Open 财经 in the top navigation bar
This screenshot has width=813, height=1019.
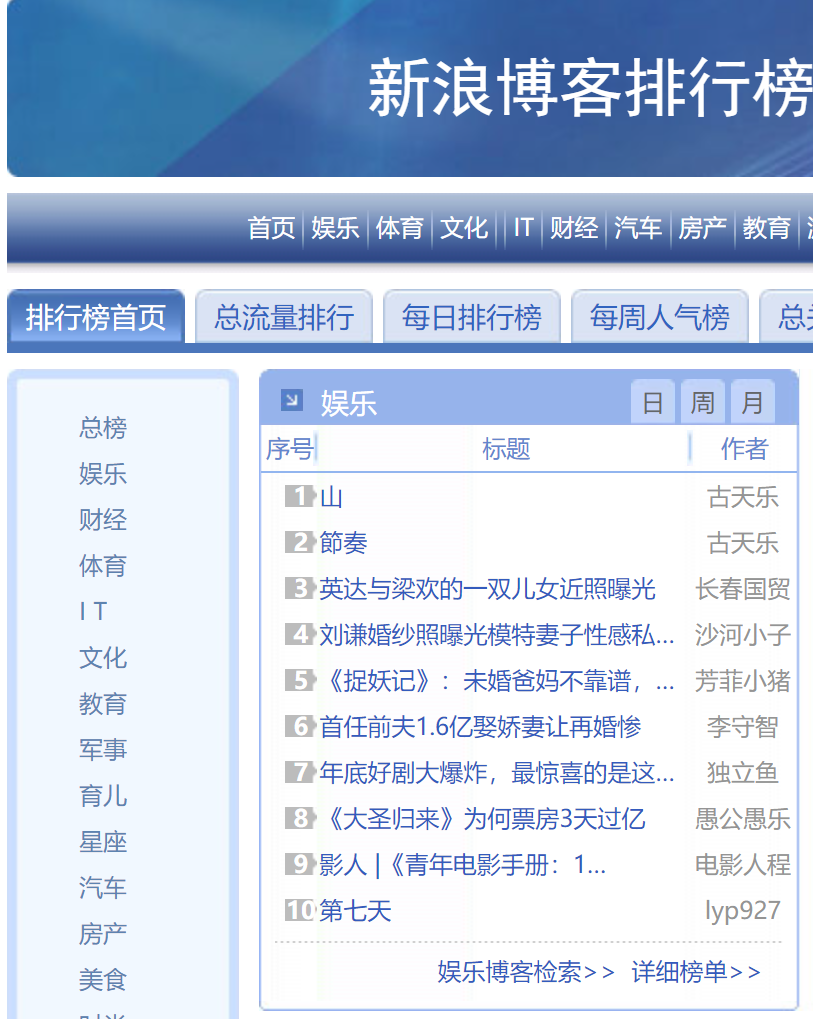coord(574,228)
